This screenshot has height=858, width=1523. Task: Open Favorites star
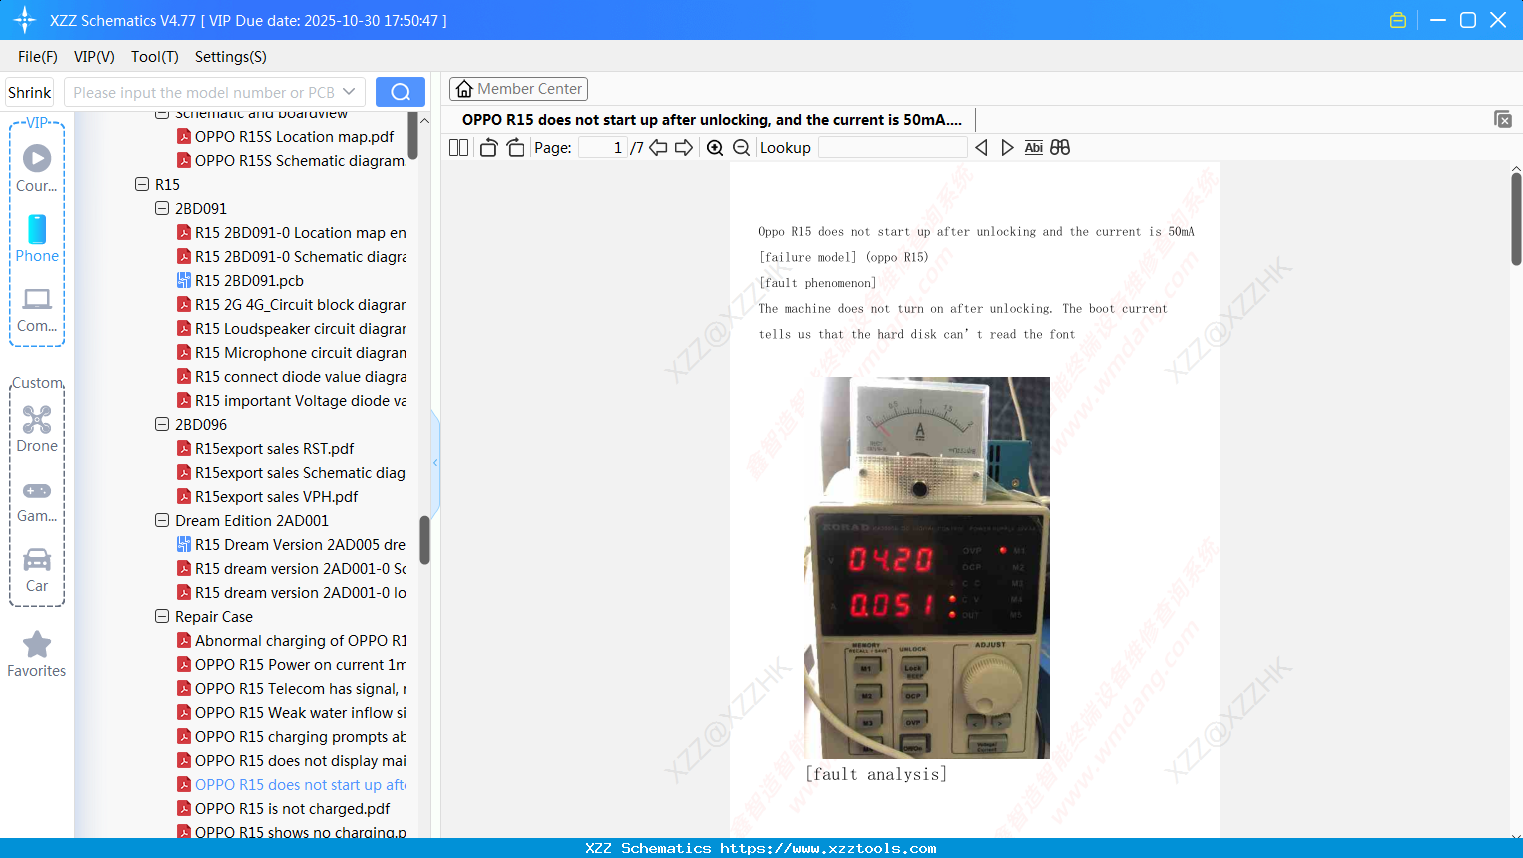[37, 654]
